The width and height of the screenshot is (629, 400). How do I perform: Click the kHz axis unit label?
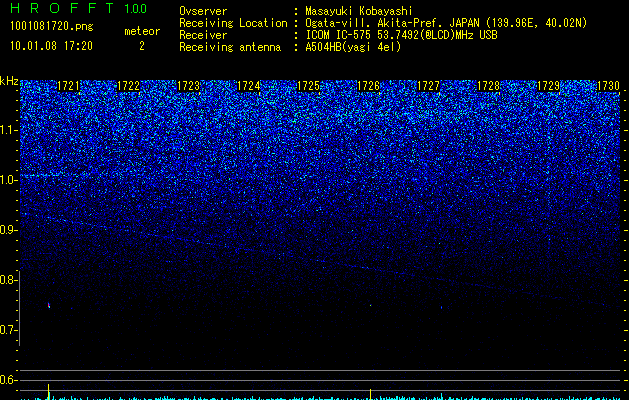coord(9,81)
